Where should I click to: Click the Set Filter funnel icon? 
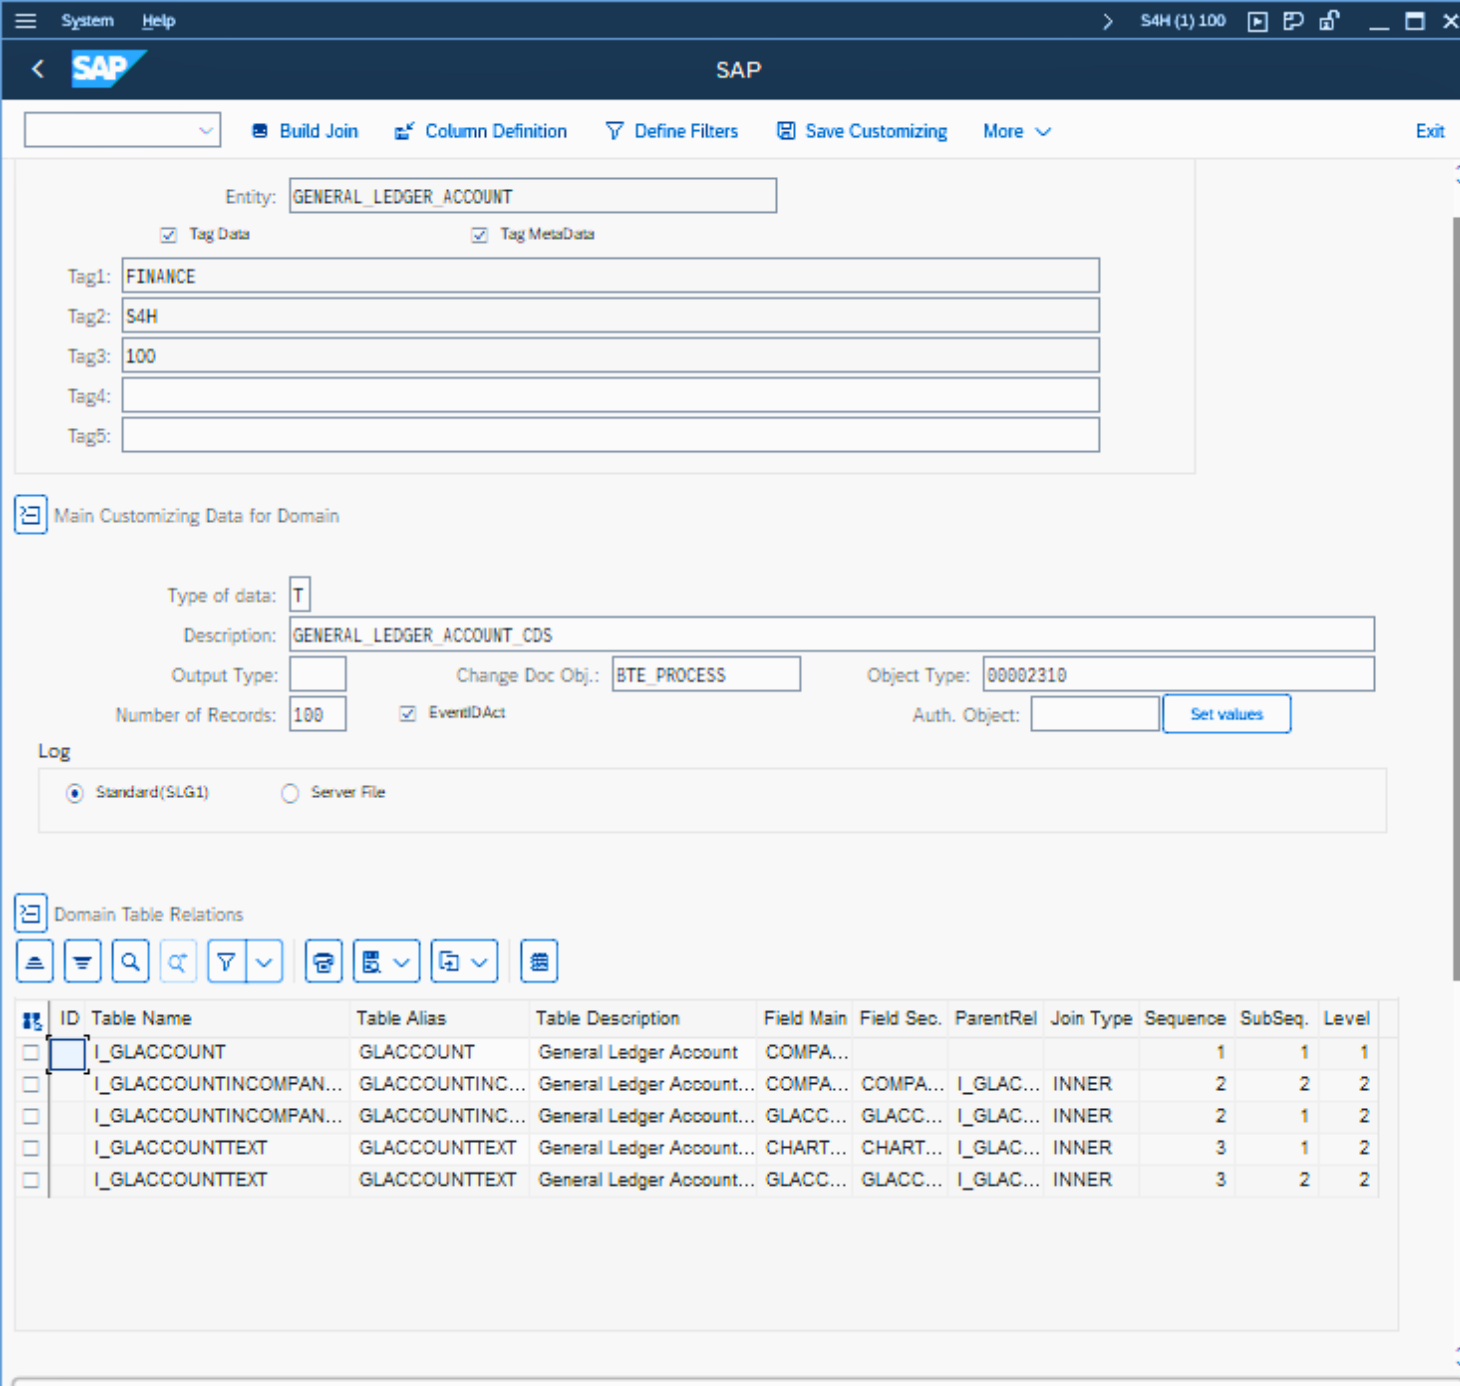coord(227,962)
